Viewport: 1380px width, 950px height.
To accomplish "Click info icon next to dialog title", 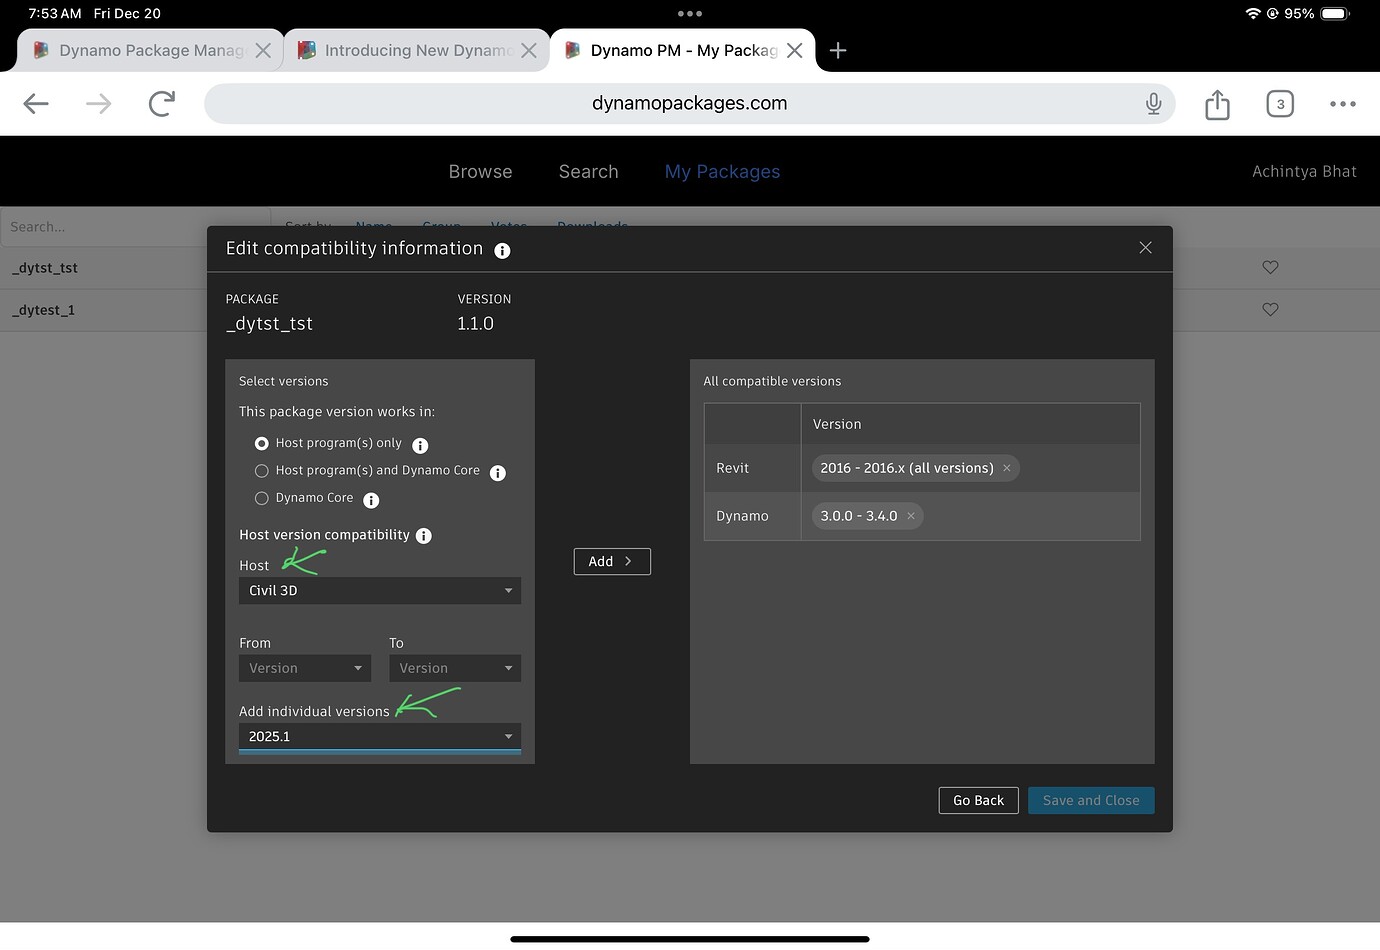I will tap(502, 250).
